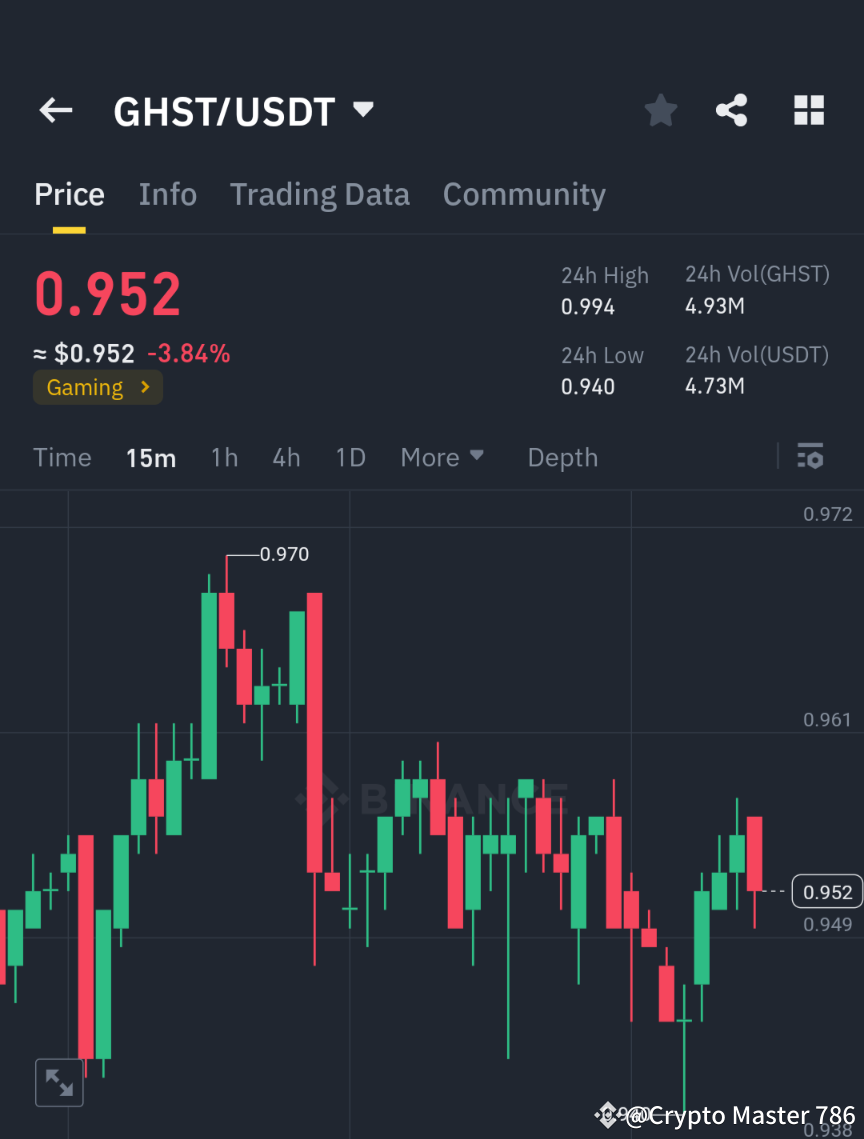Open Time interval options
864x1139 pixels.
point(62,457)
